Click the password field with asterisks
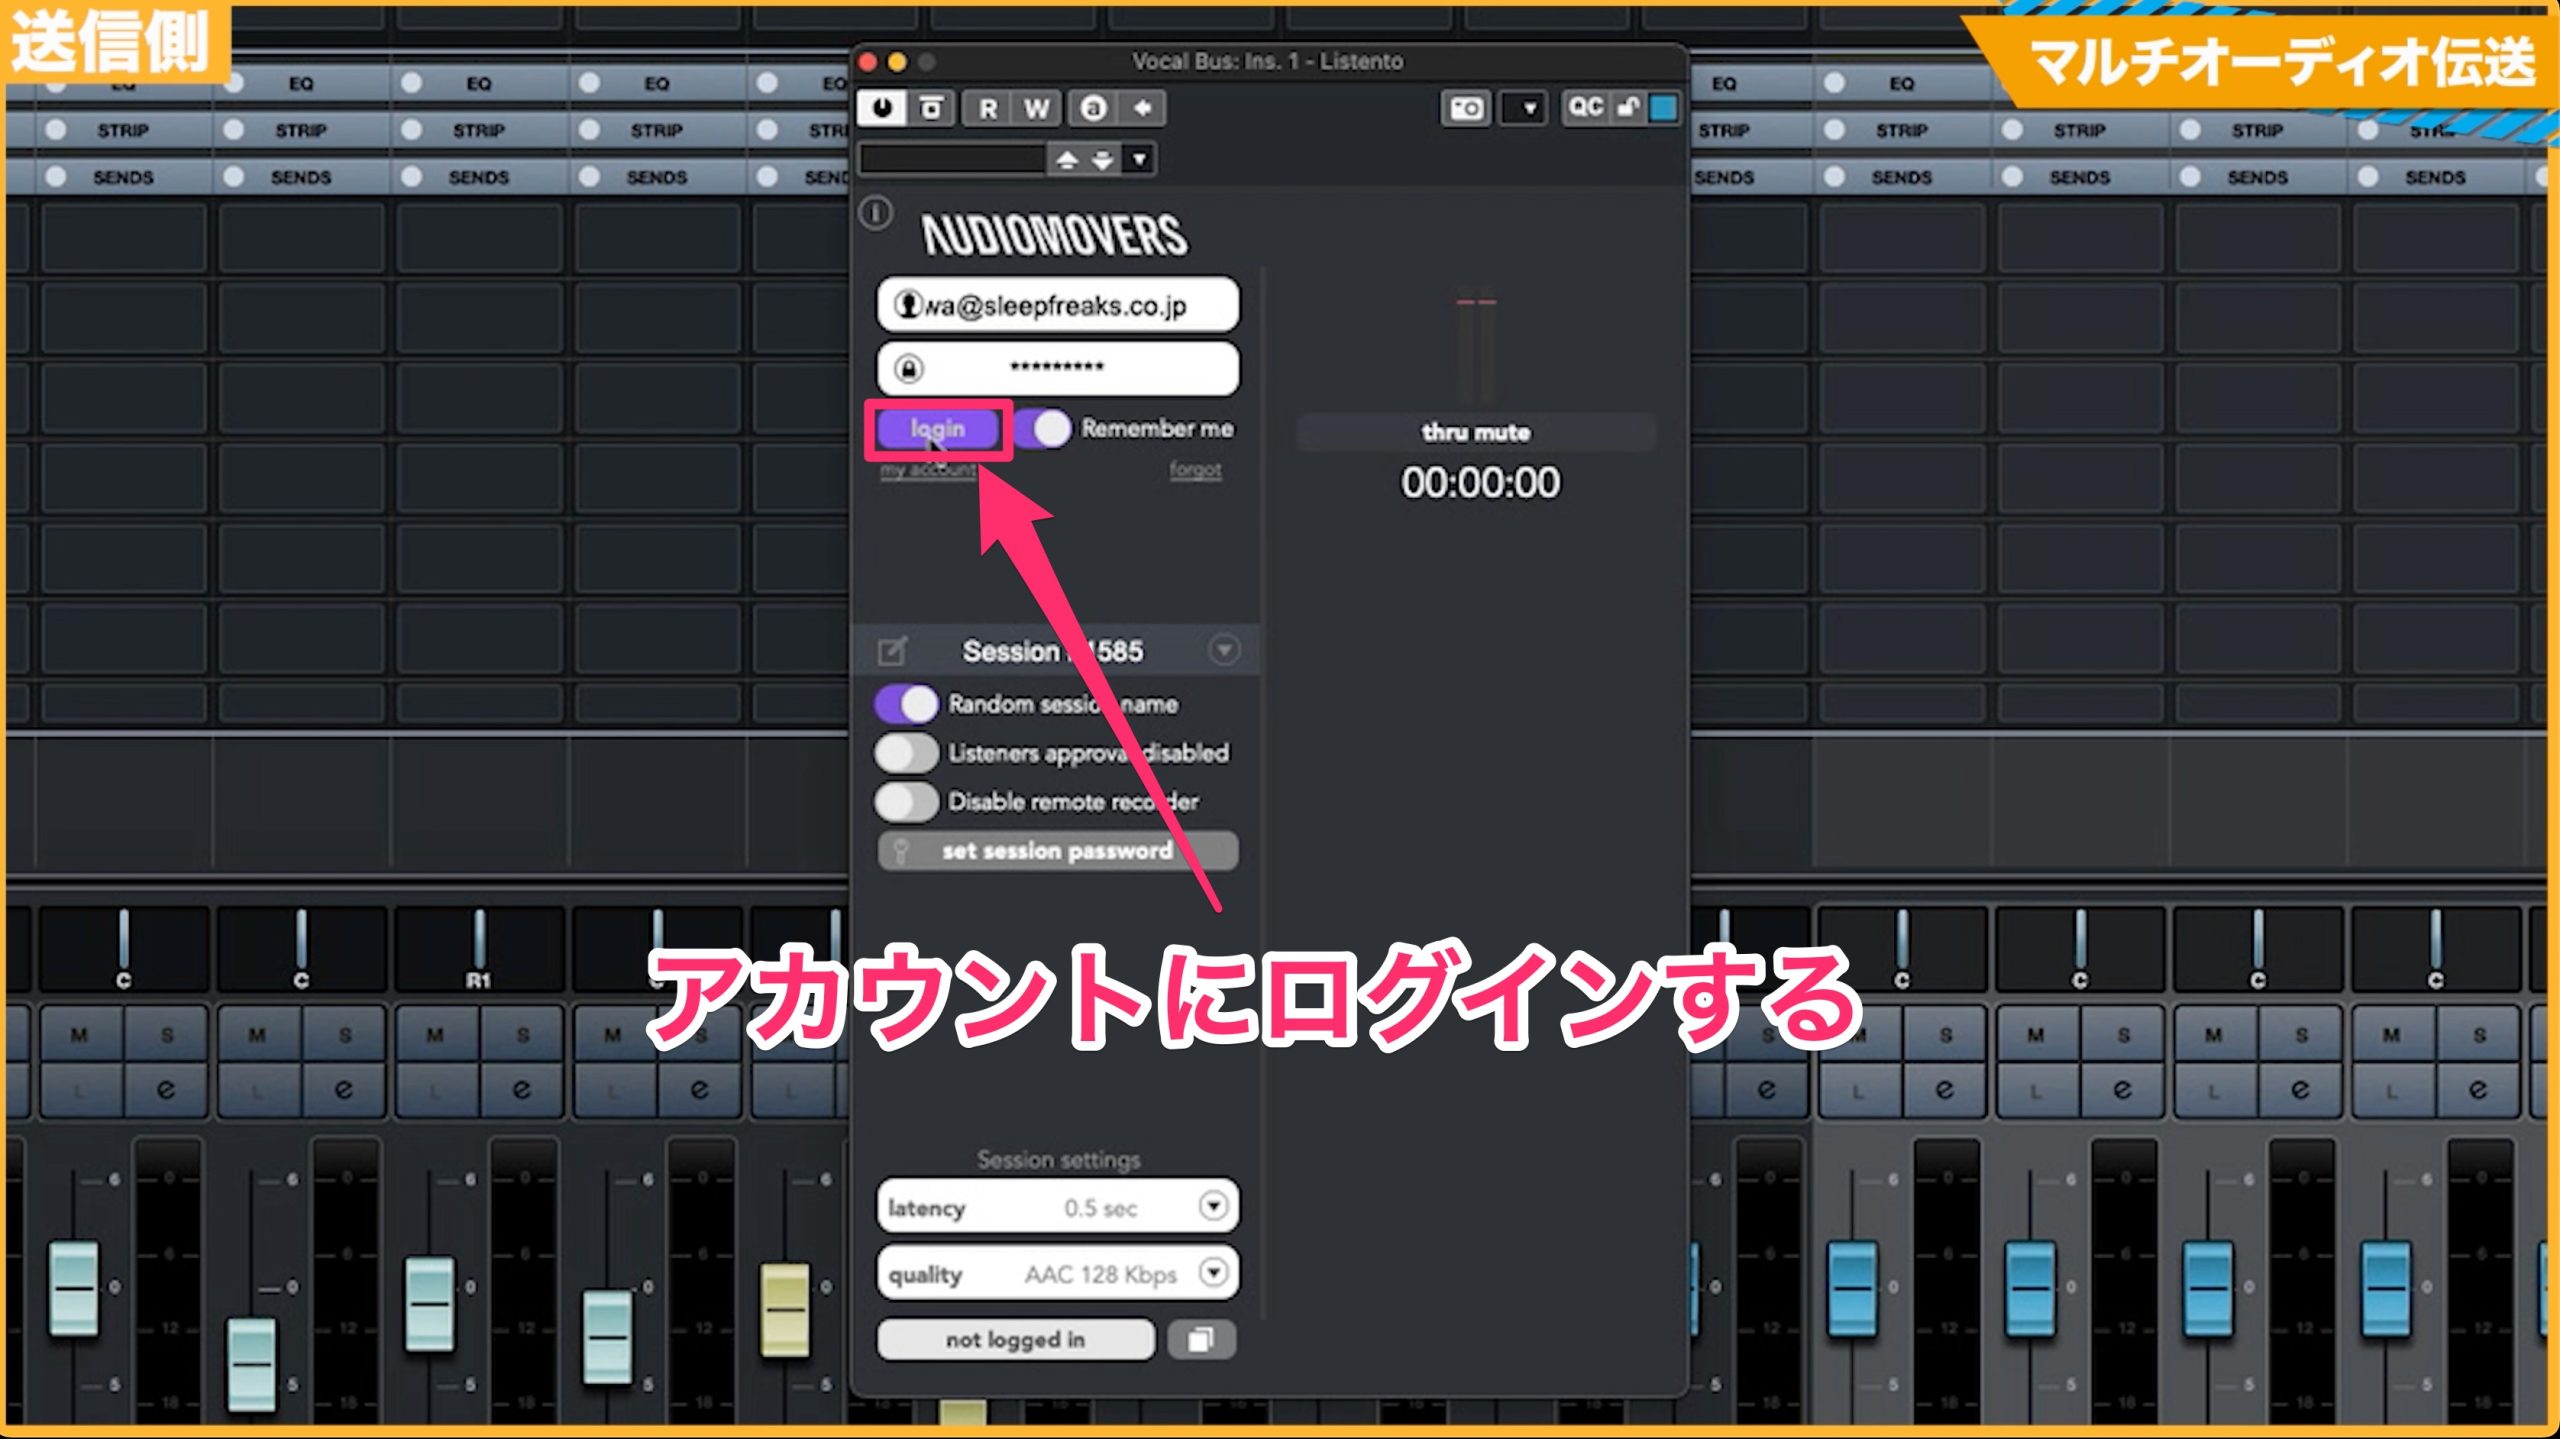 coord(1058,368)
